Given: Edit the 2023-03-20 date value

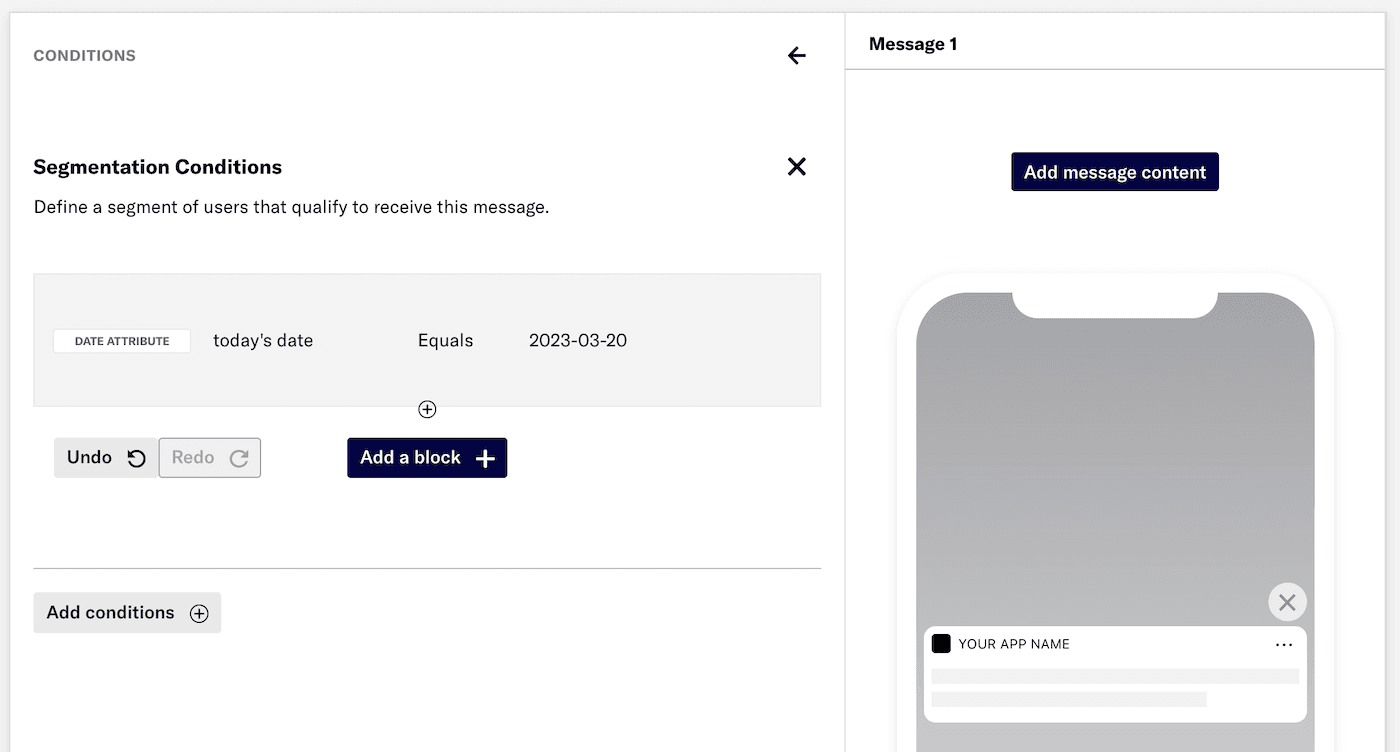Looking at the screenshot, I should click(x=577, y=341).
